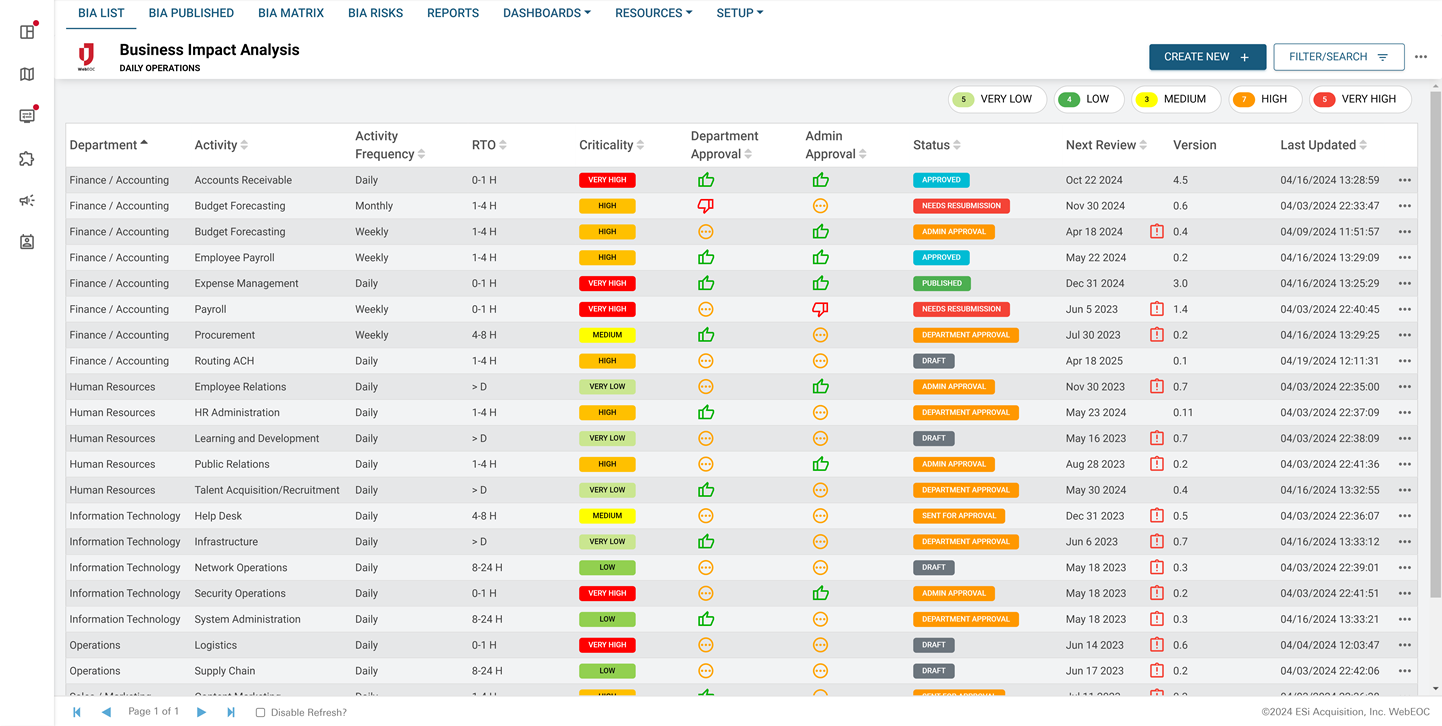Viewport: 1442px width, 726px height.
Task: Click thumbs-down department approval for Budget Forecasting Monthly
Action: click(705, 206)
